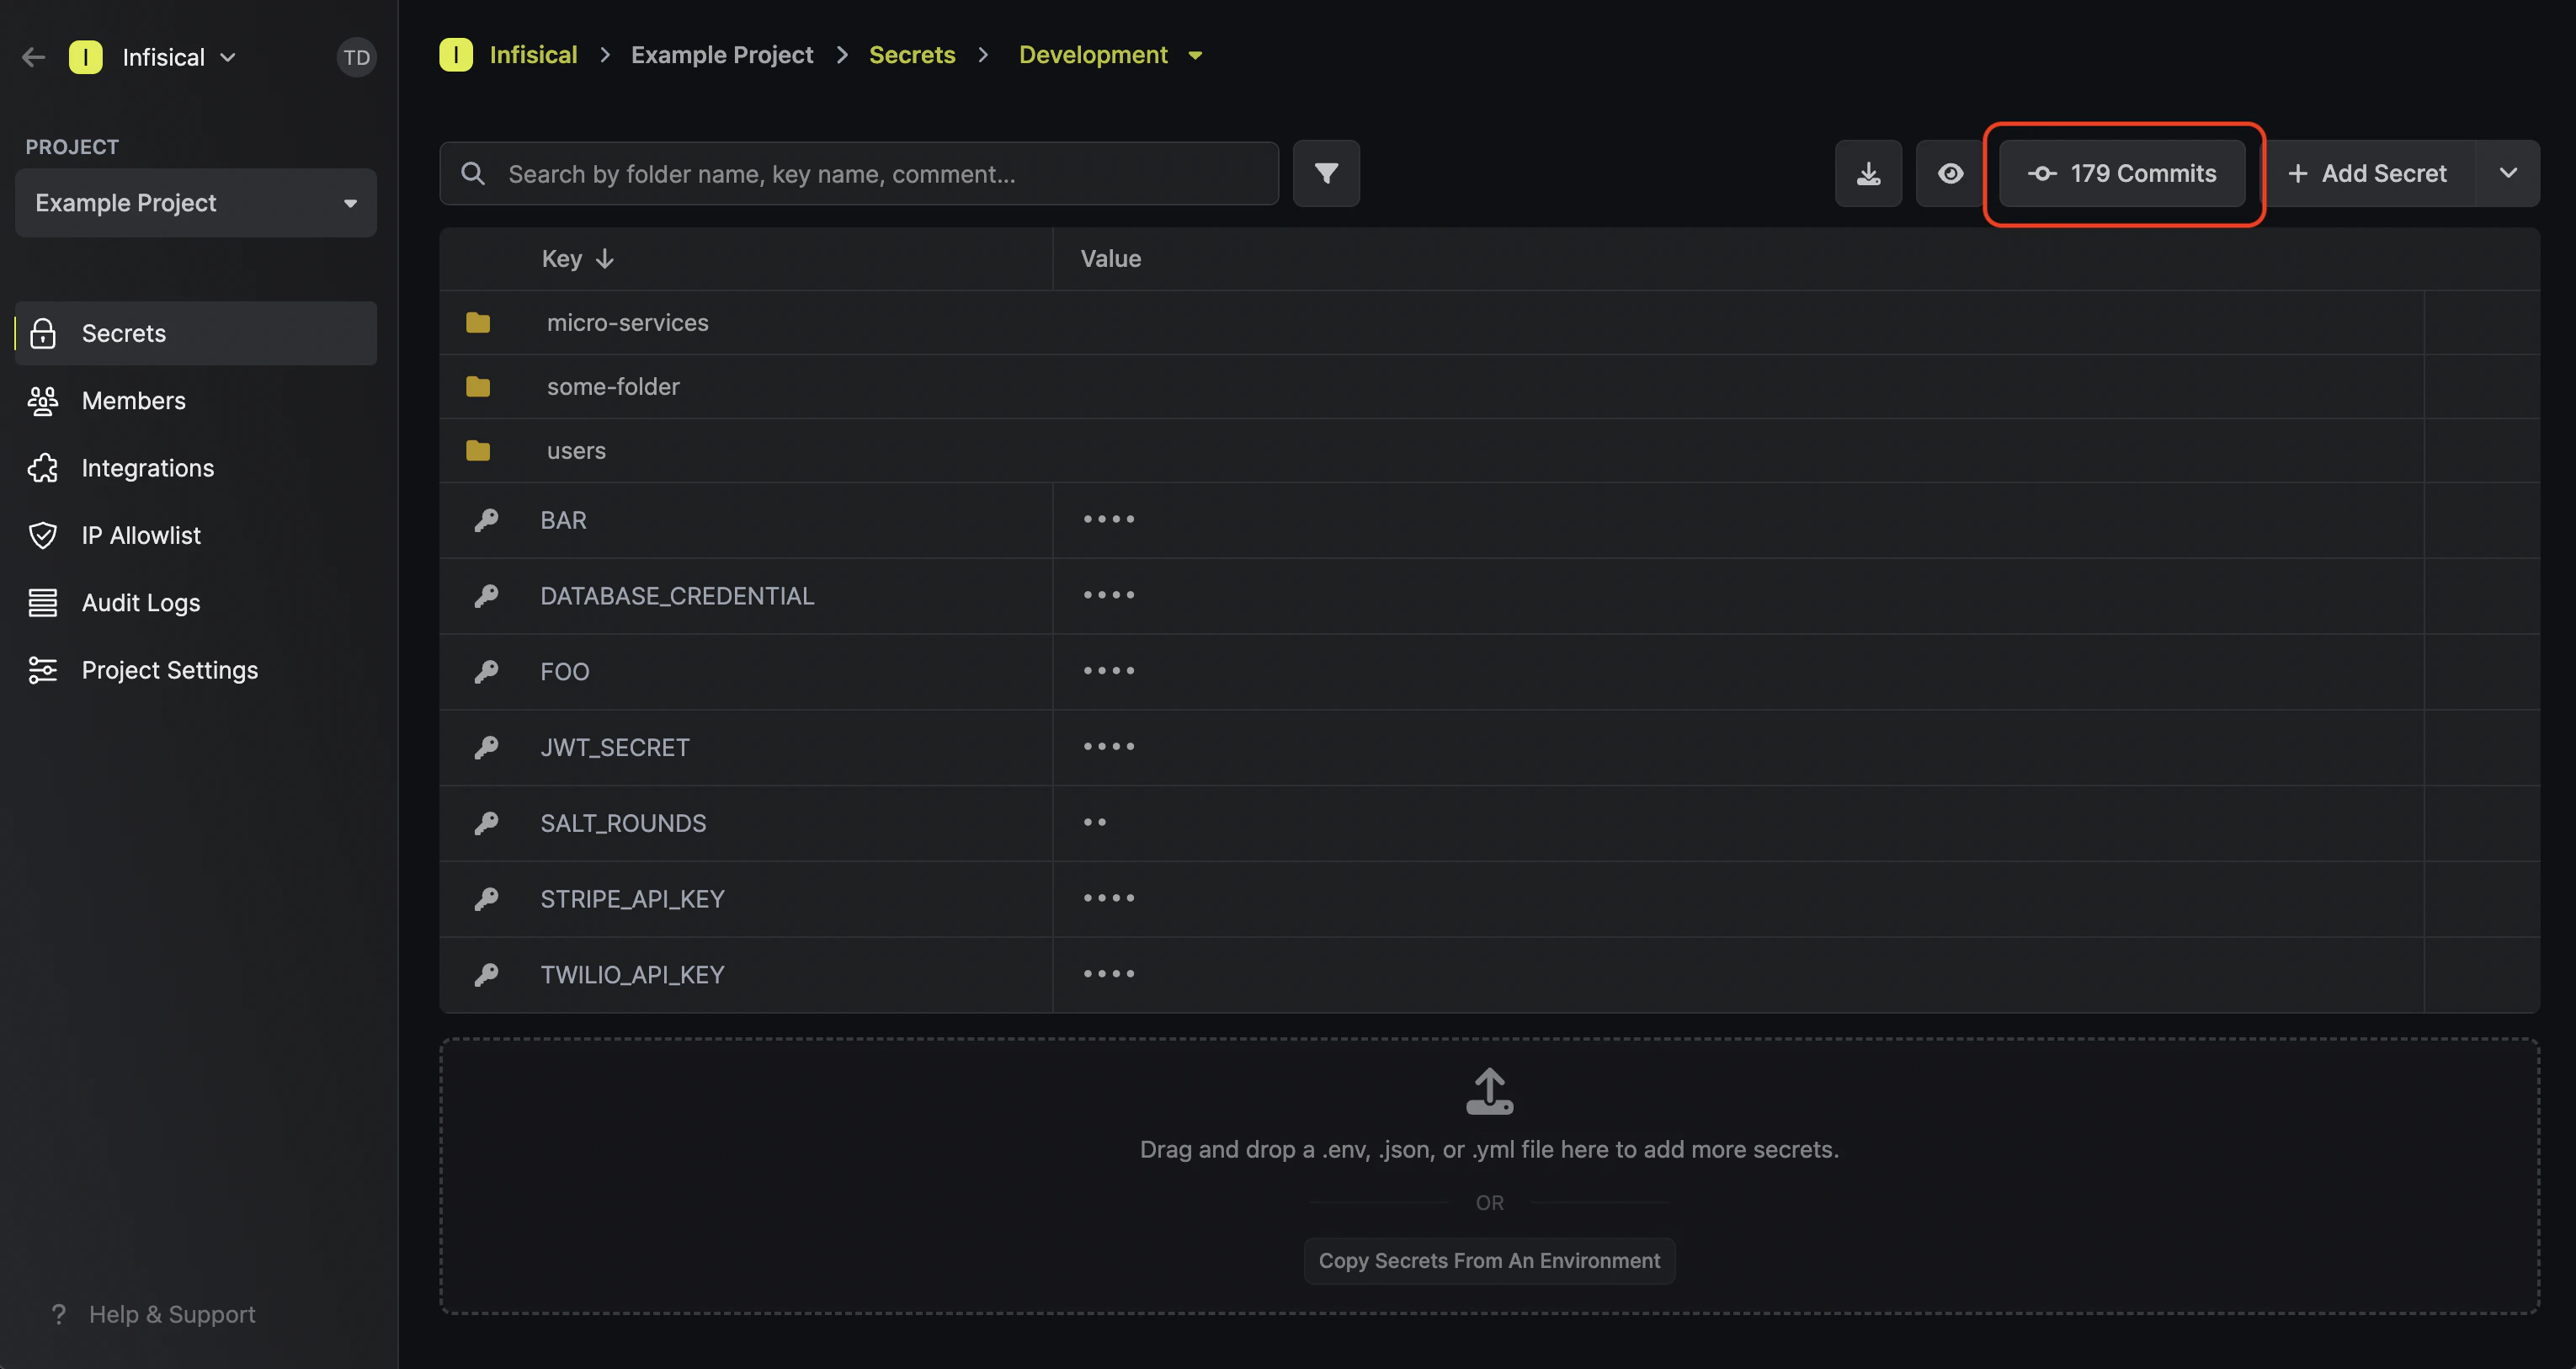
Task: Click the key icon beside BAR
Action: (x=486, y=520)
